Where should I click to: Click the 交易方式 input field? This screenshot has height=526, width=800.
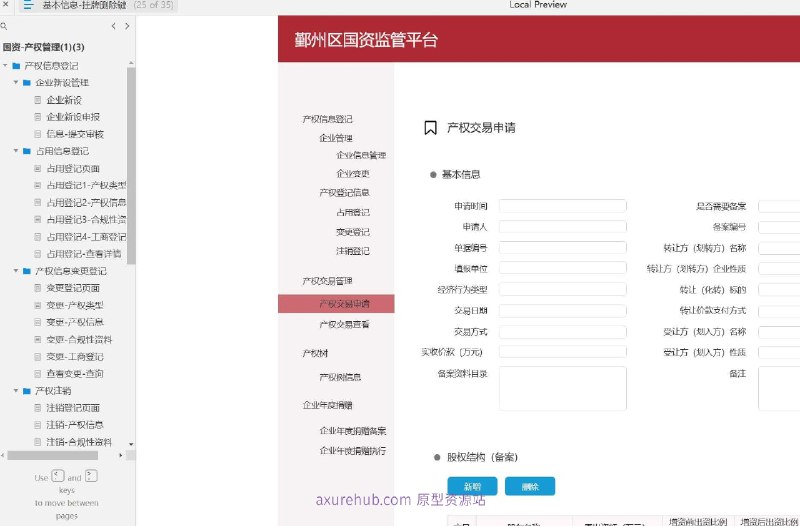point(562,332)
